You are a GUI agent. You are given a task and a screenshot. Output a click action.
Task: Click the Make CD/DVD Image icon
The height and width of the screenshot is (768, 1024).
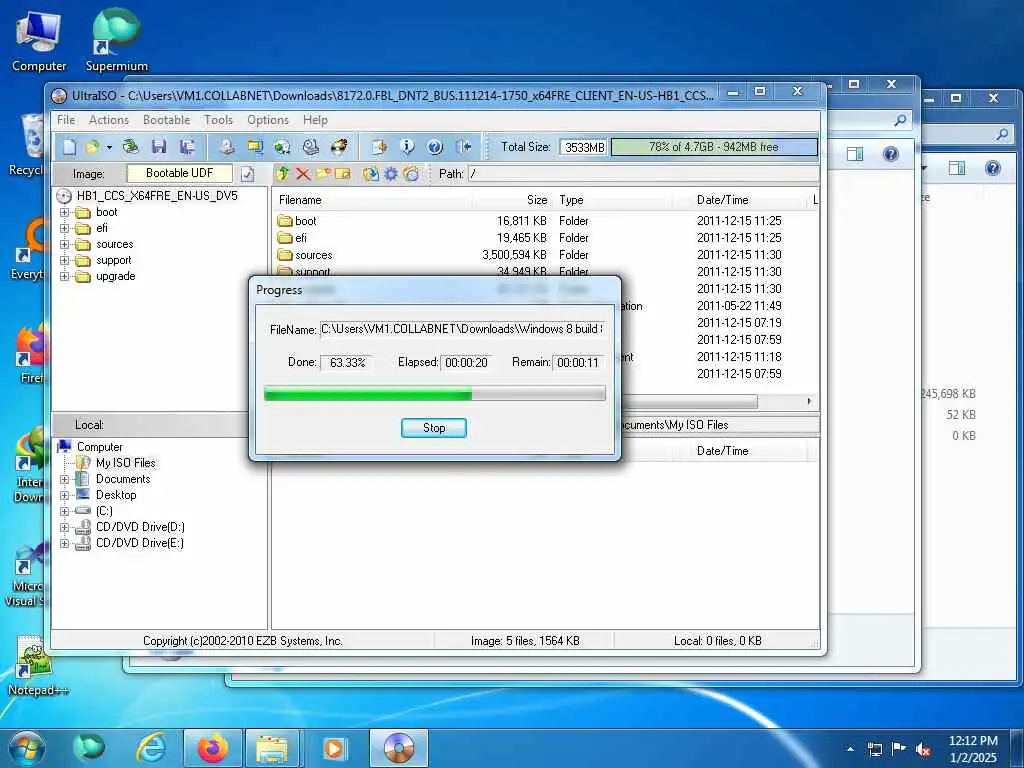pyautogui.click(x=227, y=147)
